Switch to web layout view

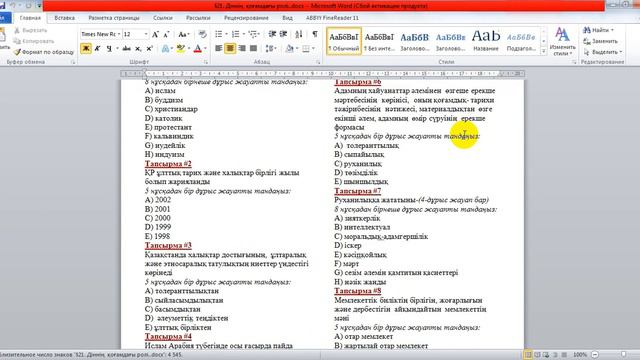(546, 355)
